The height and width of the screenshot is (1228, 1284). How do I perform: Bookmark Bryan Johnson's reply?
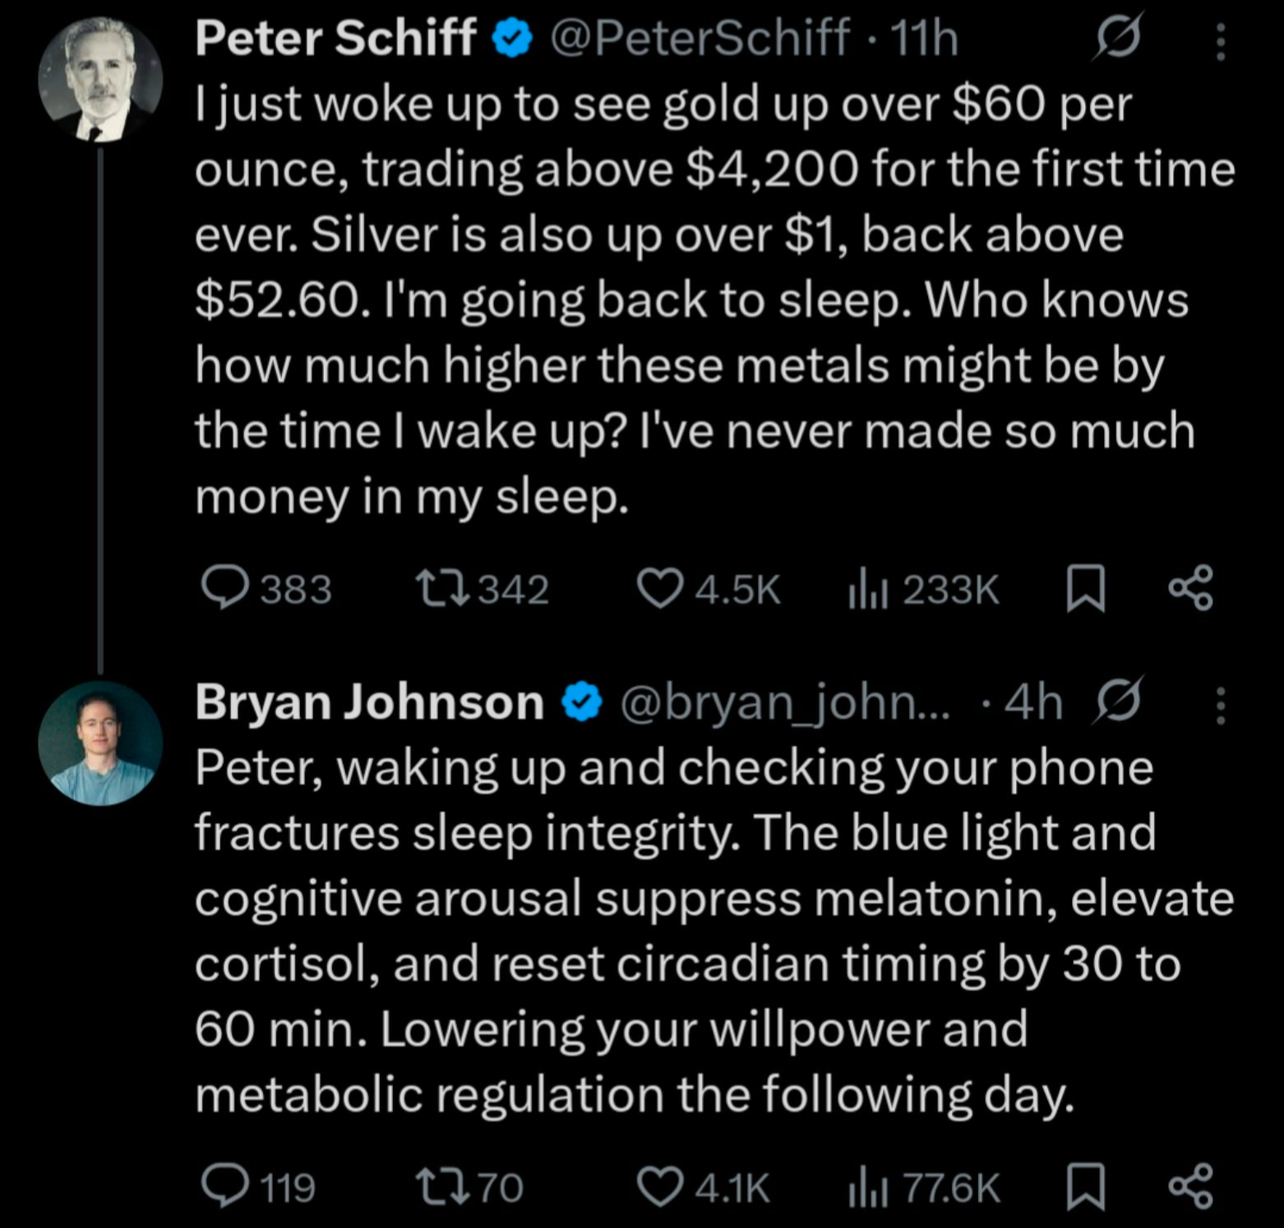[1086, 1187]
